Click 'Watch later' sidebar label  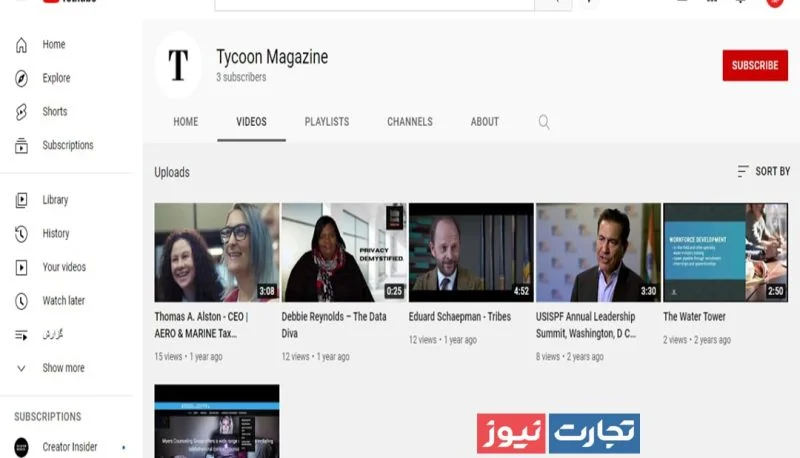[63, 301]
